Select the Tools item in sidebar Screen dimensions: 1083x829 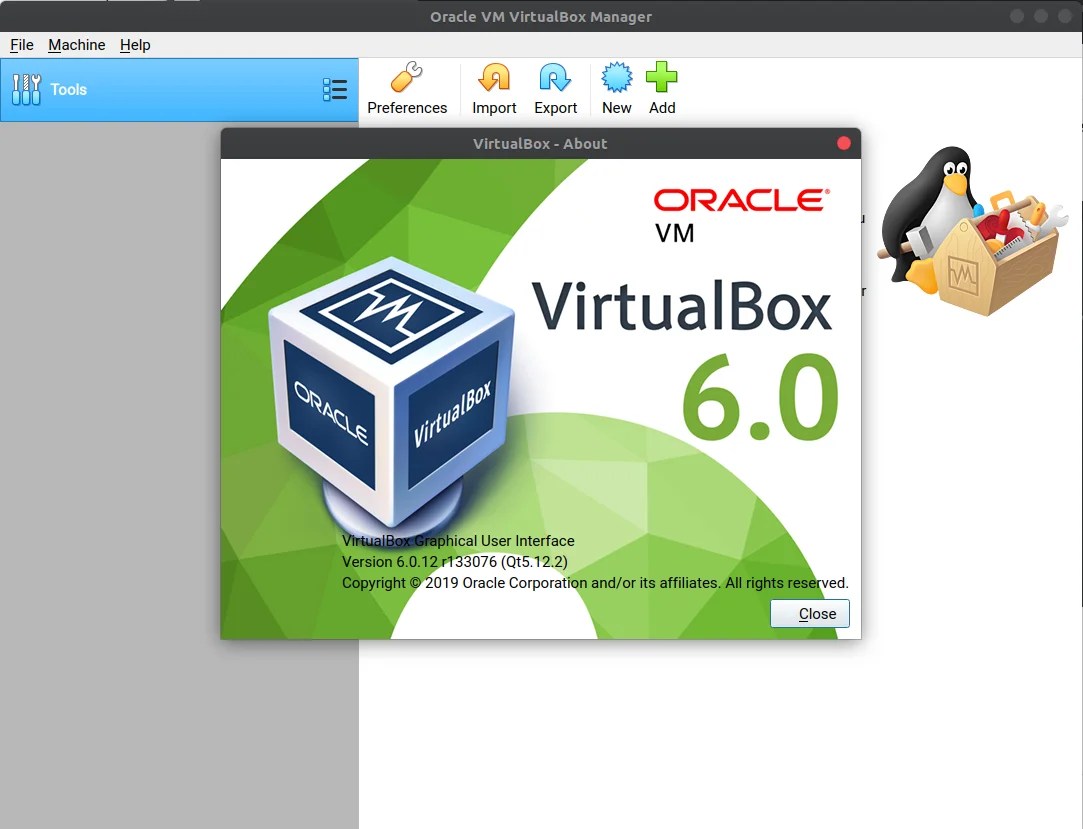click(179, 90)
